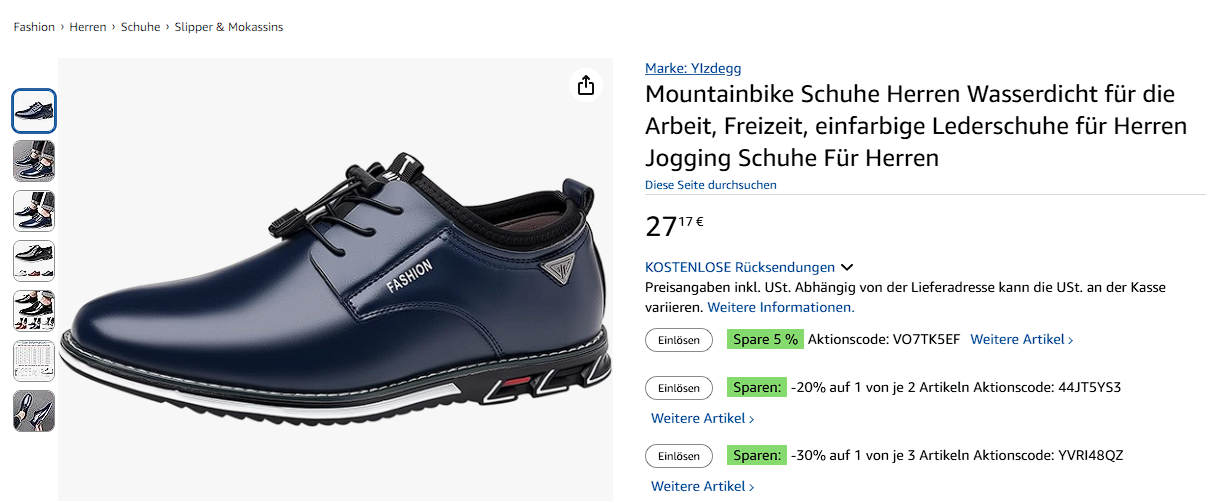The width and height of the screenshot is (1206, 501).
Task: Click the Einlösen button for Spare 5 %
Action: pos(679,340)
